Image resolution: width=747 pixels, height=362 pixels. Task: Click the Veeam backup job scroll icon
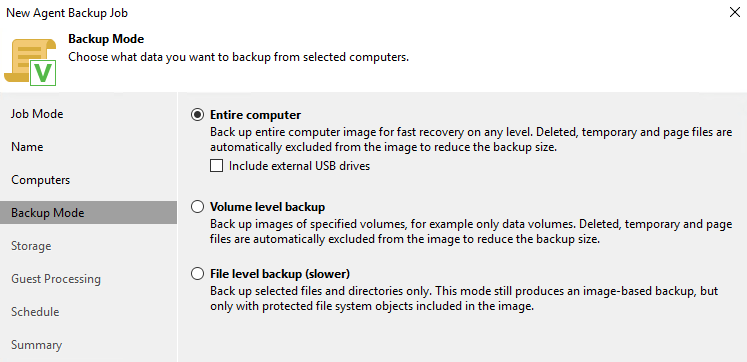click(30, 62)
